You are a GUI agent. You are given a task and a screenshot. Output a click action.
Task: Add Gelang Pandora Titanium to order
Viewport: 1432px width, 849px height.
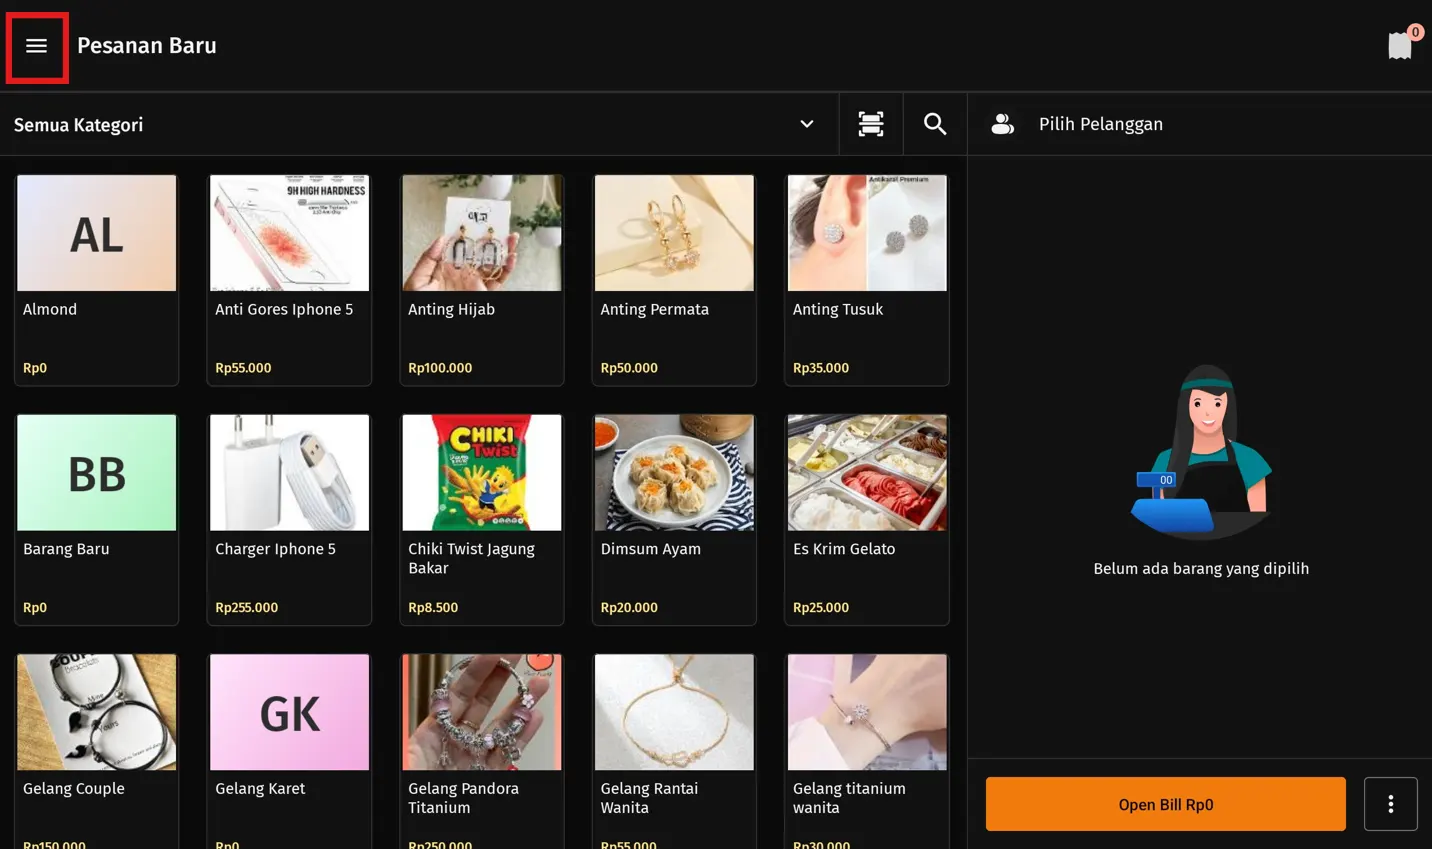click(x=482, y=750)
